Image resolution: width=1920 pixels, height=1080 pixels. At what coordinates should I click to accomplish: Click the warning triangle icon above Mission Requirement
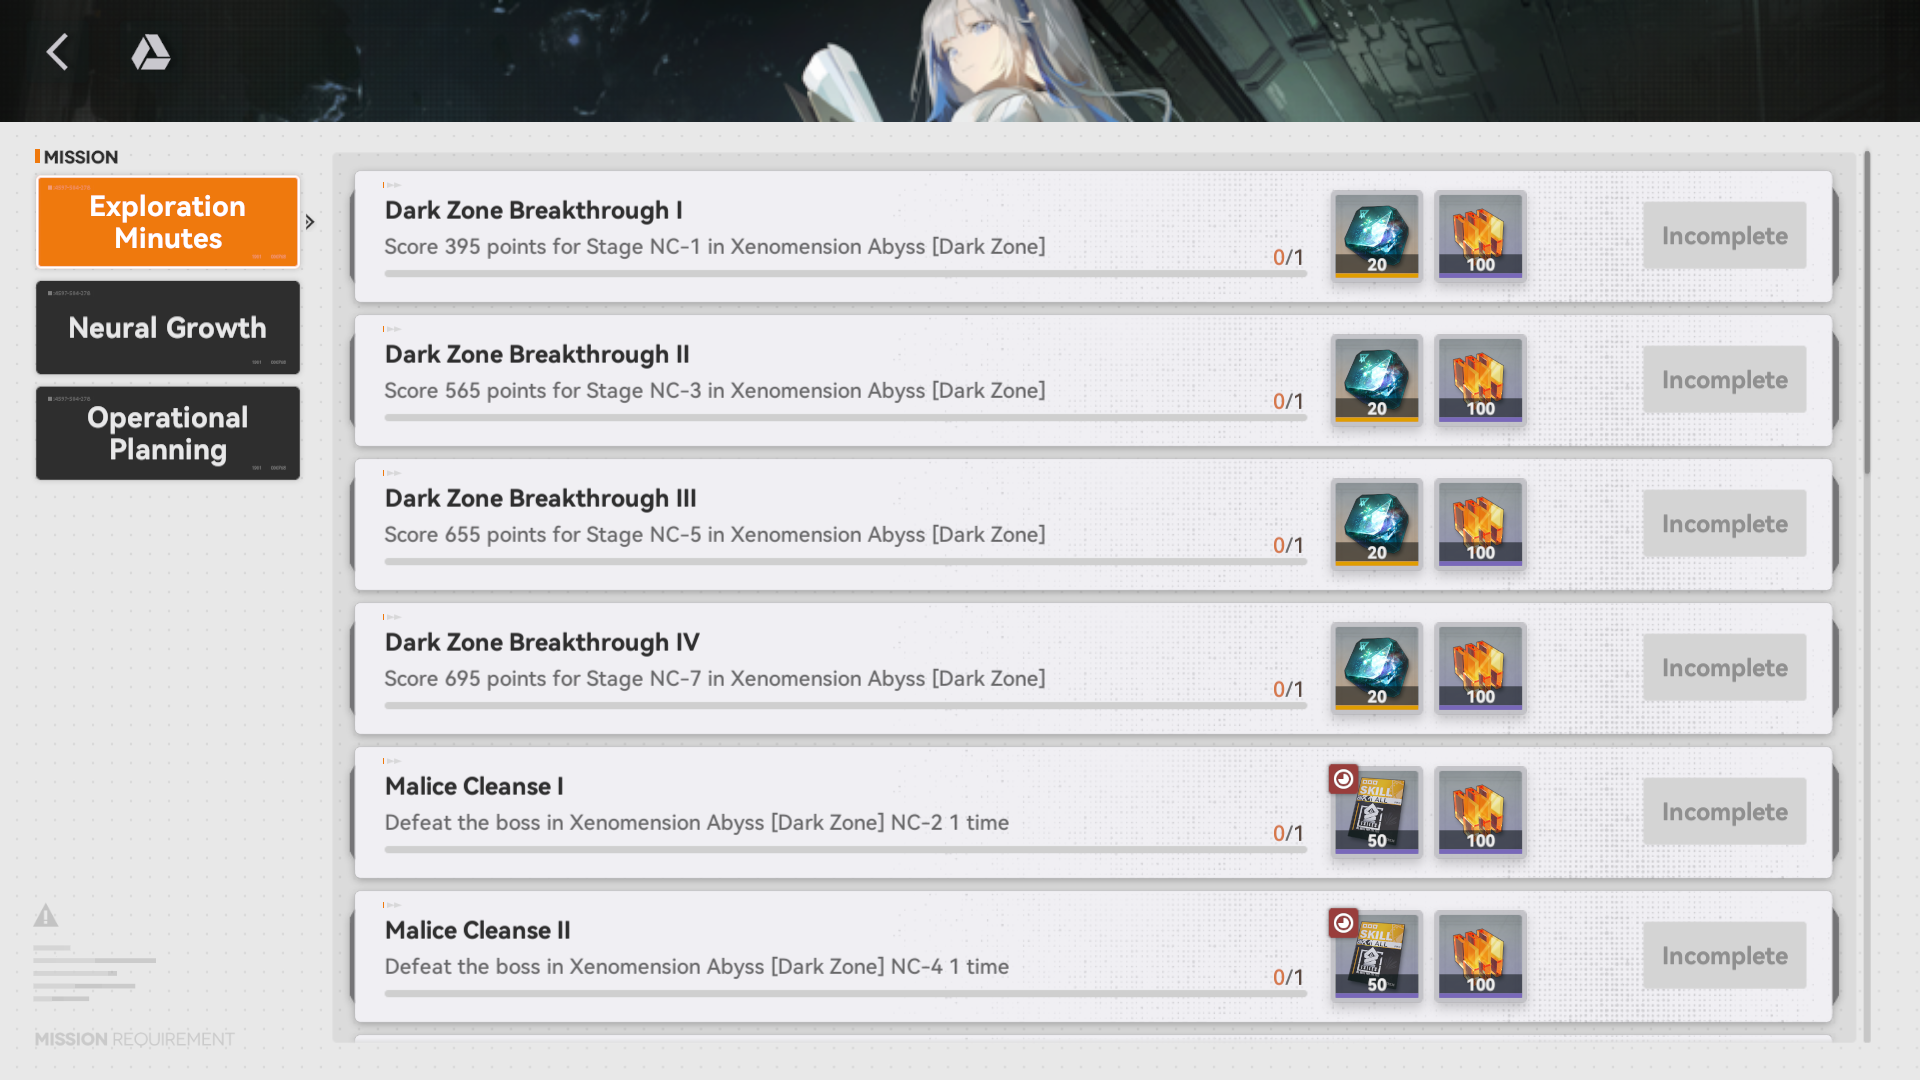click(46, 915)
